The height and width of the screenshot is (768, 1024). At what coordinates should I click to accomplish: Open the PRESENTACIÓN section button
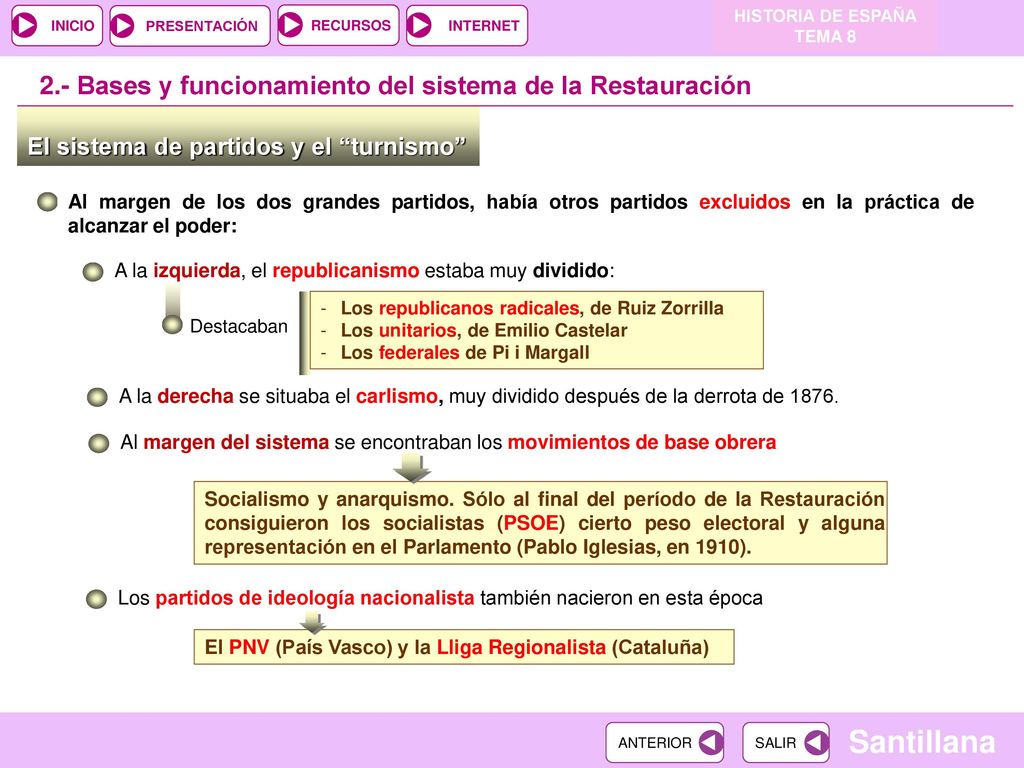(189, 25)
